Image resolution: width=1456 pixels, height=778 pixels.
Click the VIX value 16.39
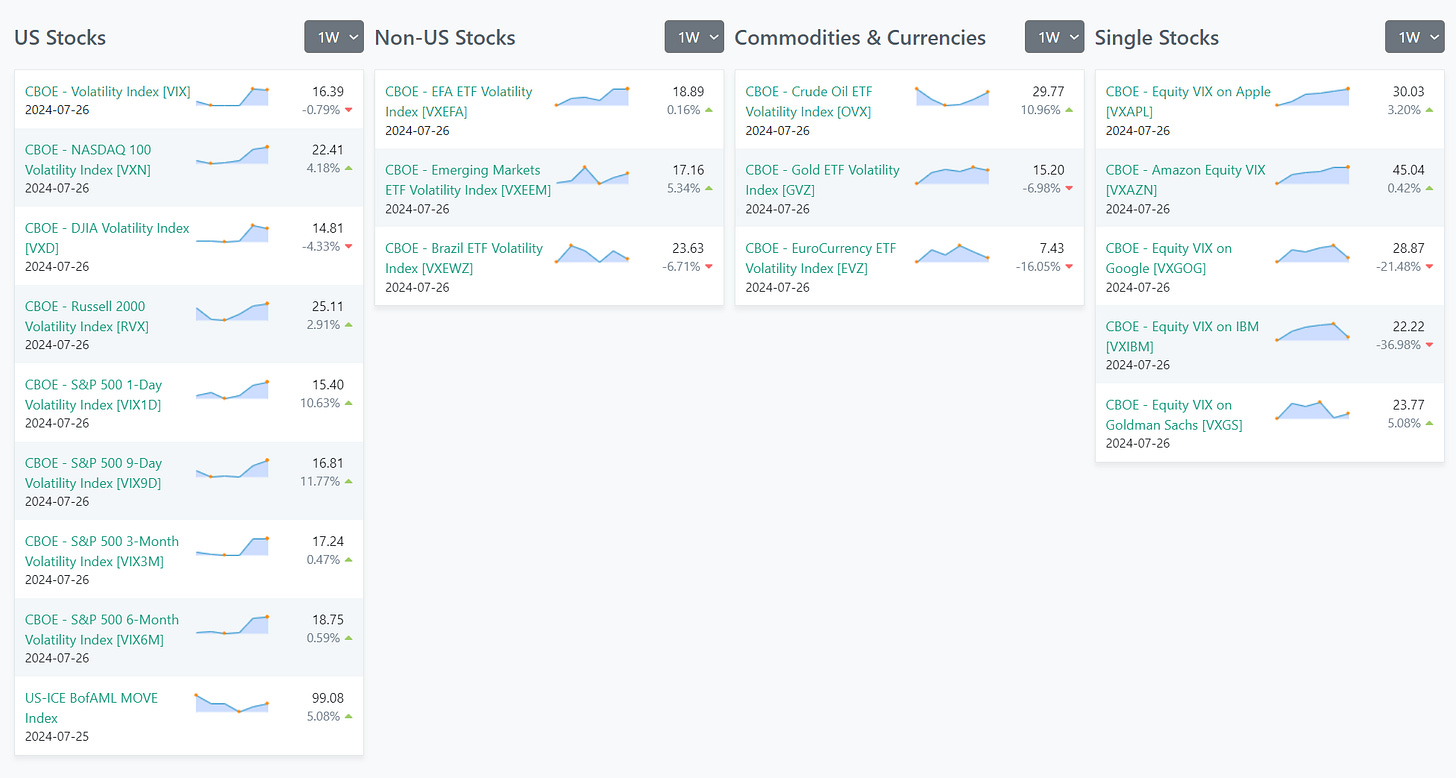(x=328, y=91)
